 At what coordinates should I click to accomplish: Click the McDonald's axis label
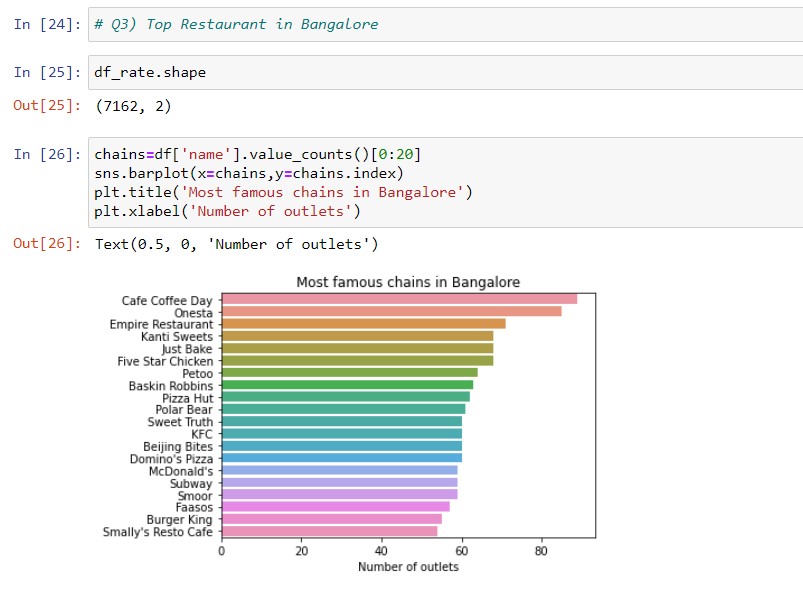[181, 471]
